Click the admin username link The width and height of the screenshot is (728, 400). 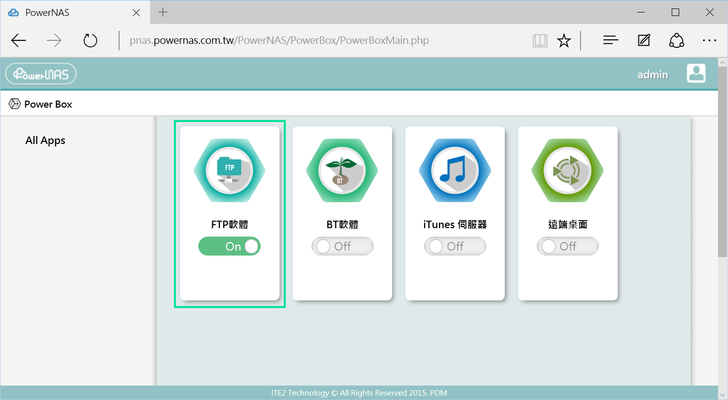coord(653,75)
